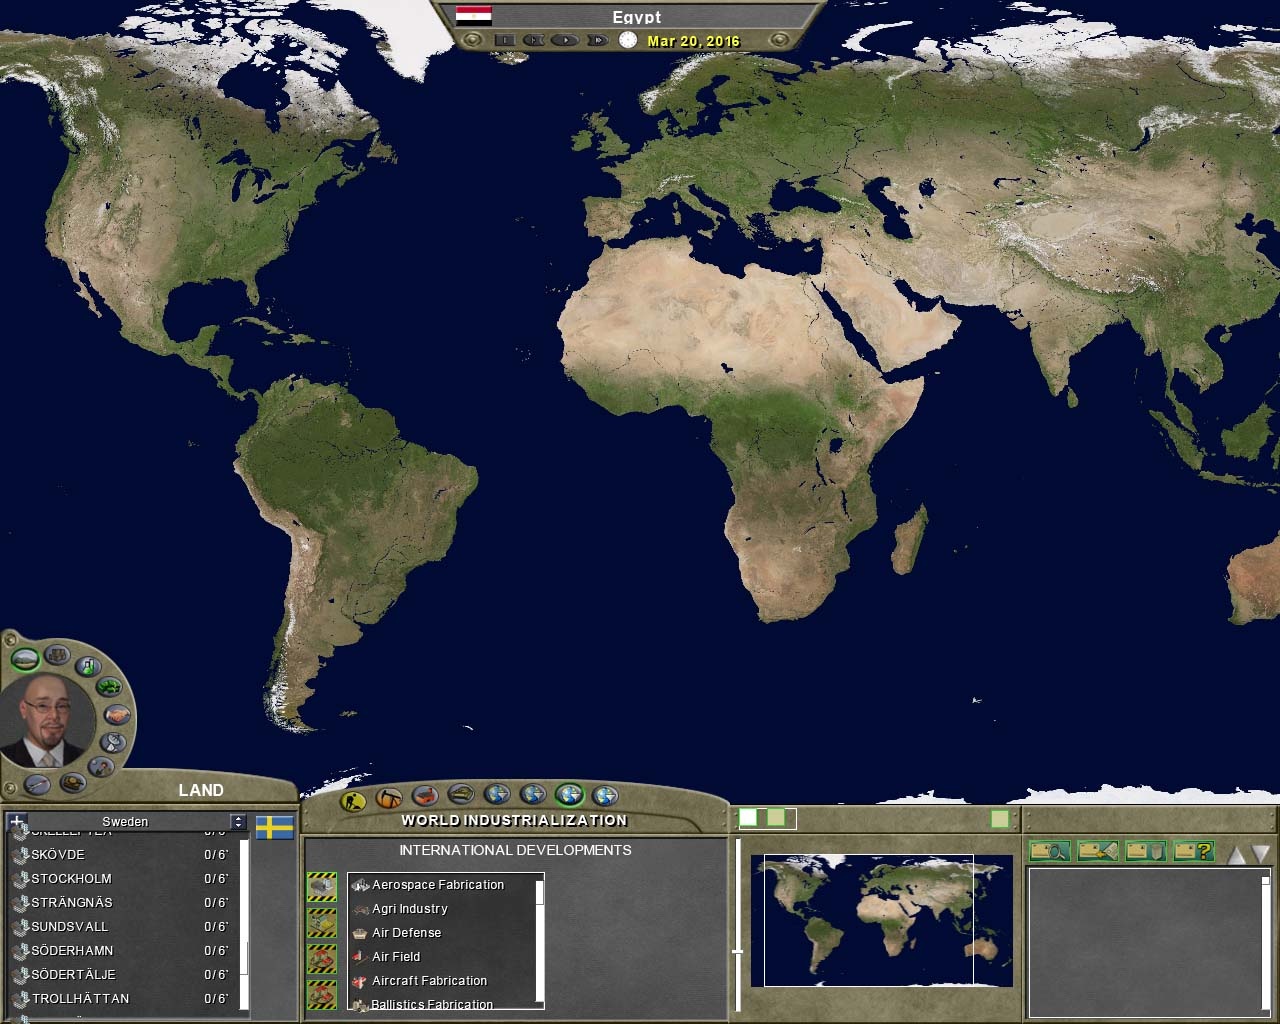Pause the game with the pause button
Screen dimensions: 1280x1024
tap(504, 41)
